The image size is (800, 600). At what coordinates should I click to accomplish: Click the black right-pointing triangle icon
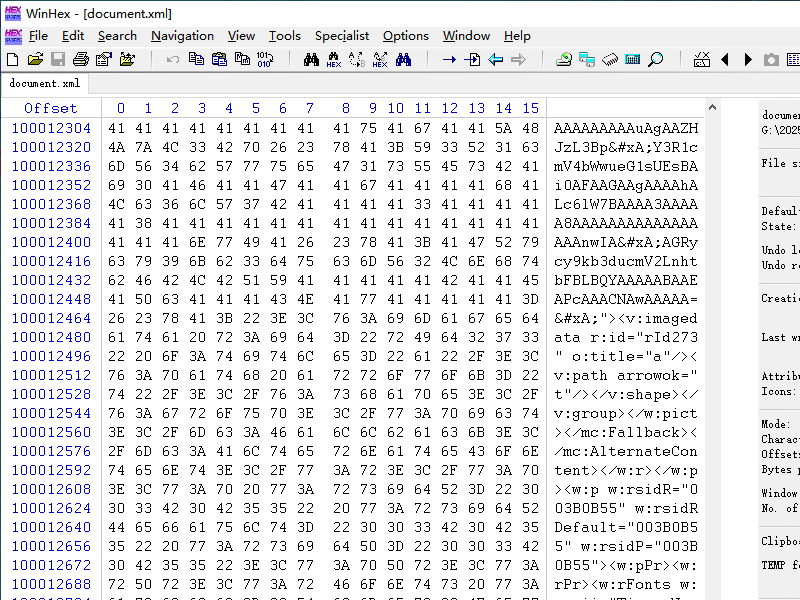click(748, 60)
